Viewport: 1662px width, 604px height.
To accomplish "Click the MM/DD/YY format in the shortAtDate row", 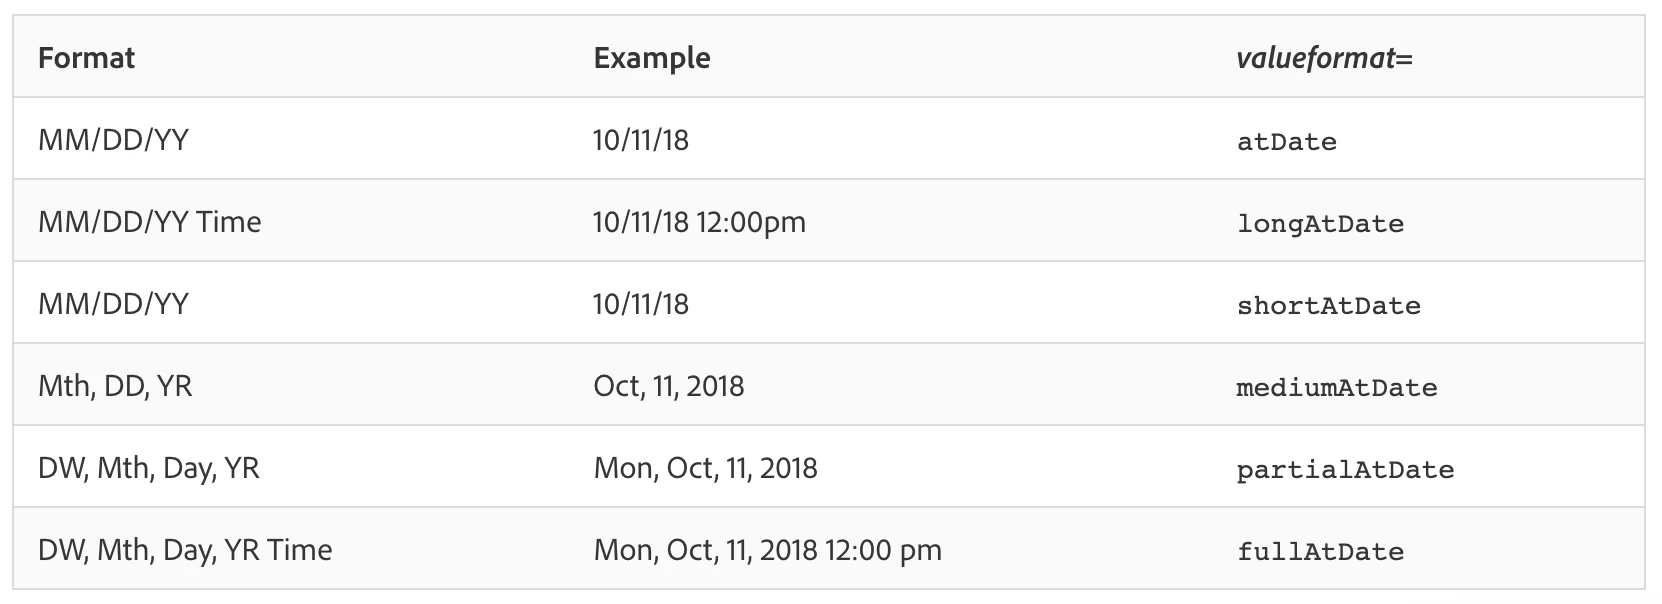I will [113, 304].
